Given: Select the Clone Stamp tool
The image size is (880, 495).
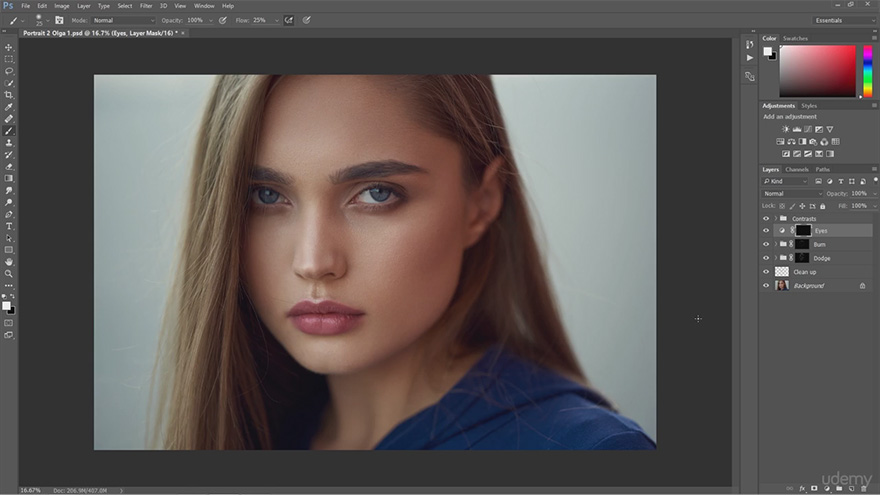Looking at the screenshot, I should click(x=8, y=143).
